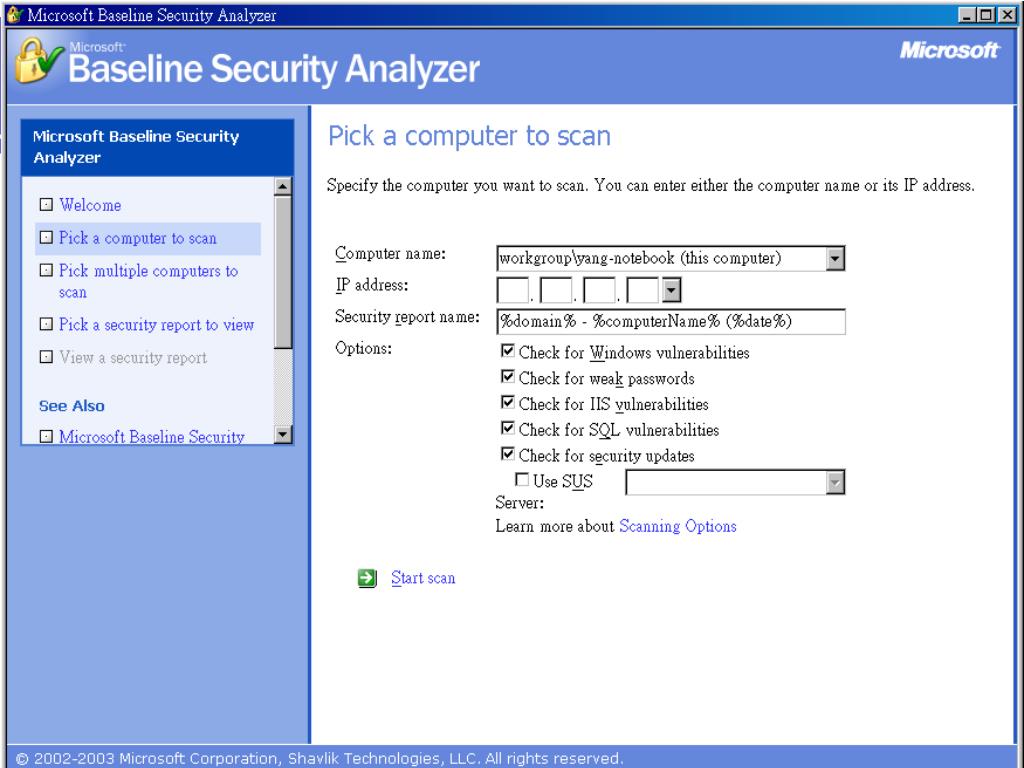Screen dimensions: 1024x768
Task: Minimize the Baseline Security Analyzer window
Action: click(967, 14)
